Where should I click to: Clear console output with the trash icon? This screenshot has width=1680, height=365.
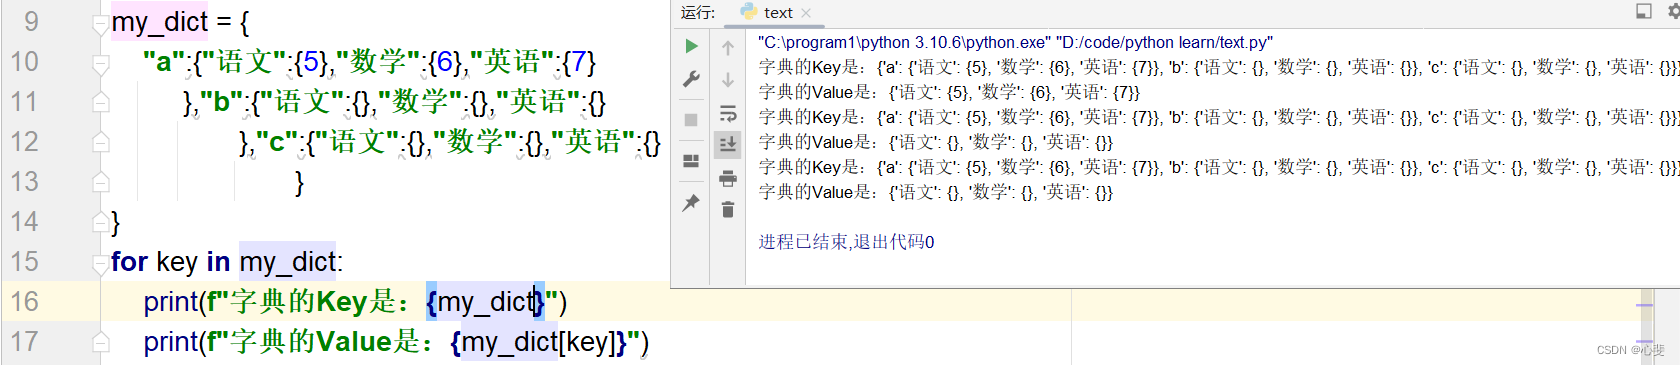728,209
